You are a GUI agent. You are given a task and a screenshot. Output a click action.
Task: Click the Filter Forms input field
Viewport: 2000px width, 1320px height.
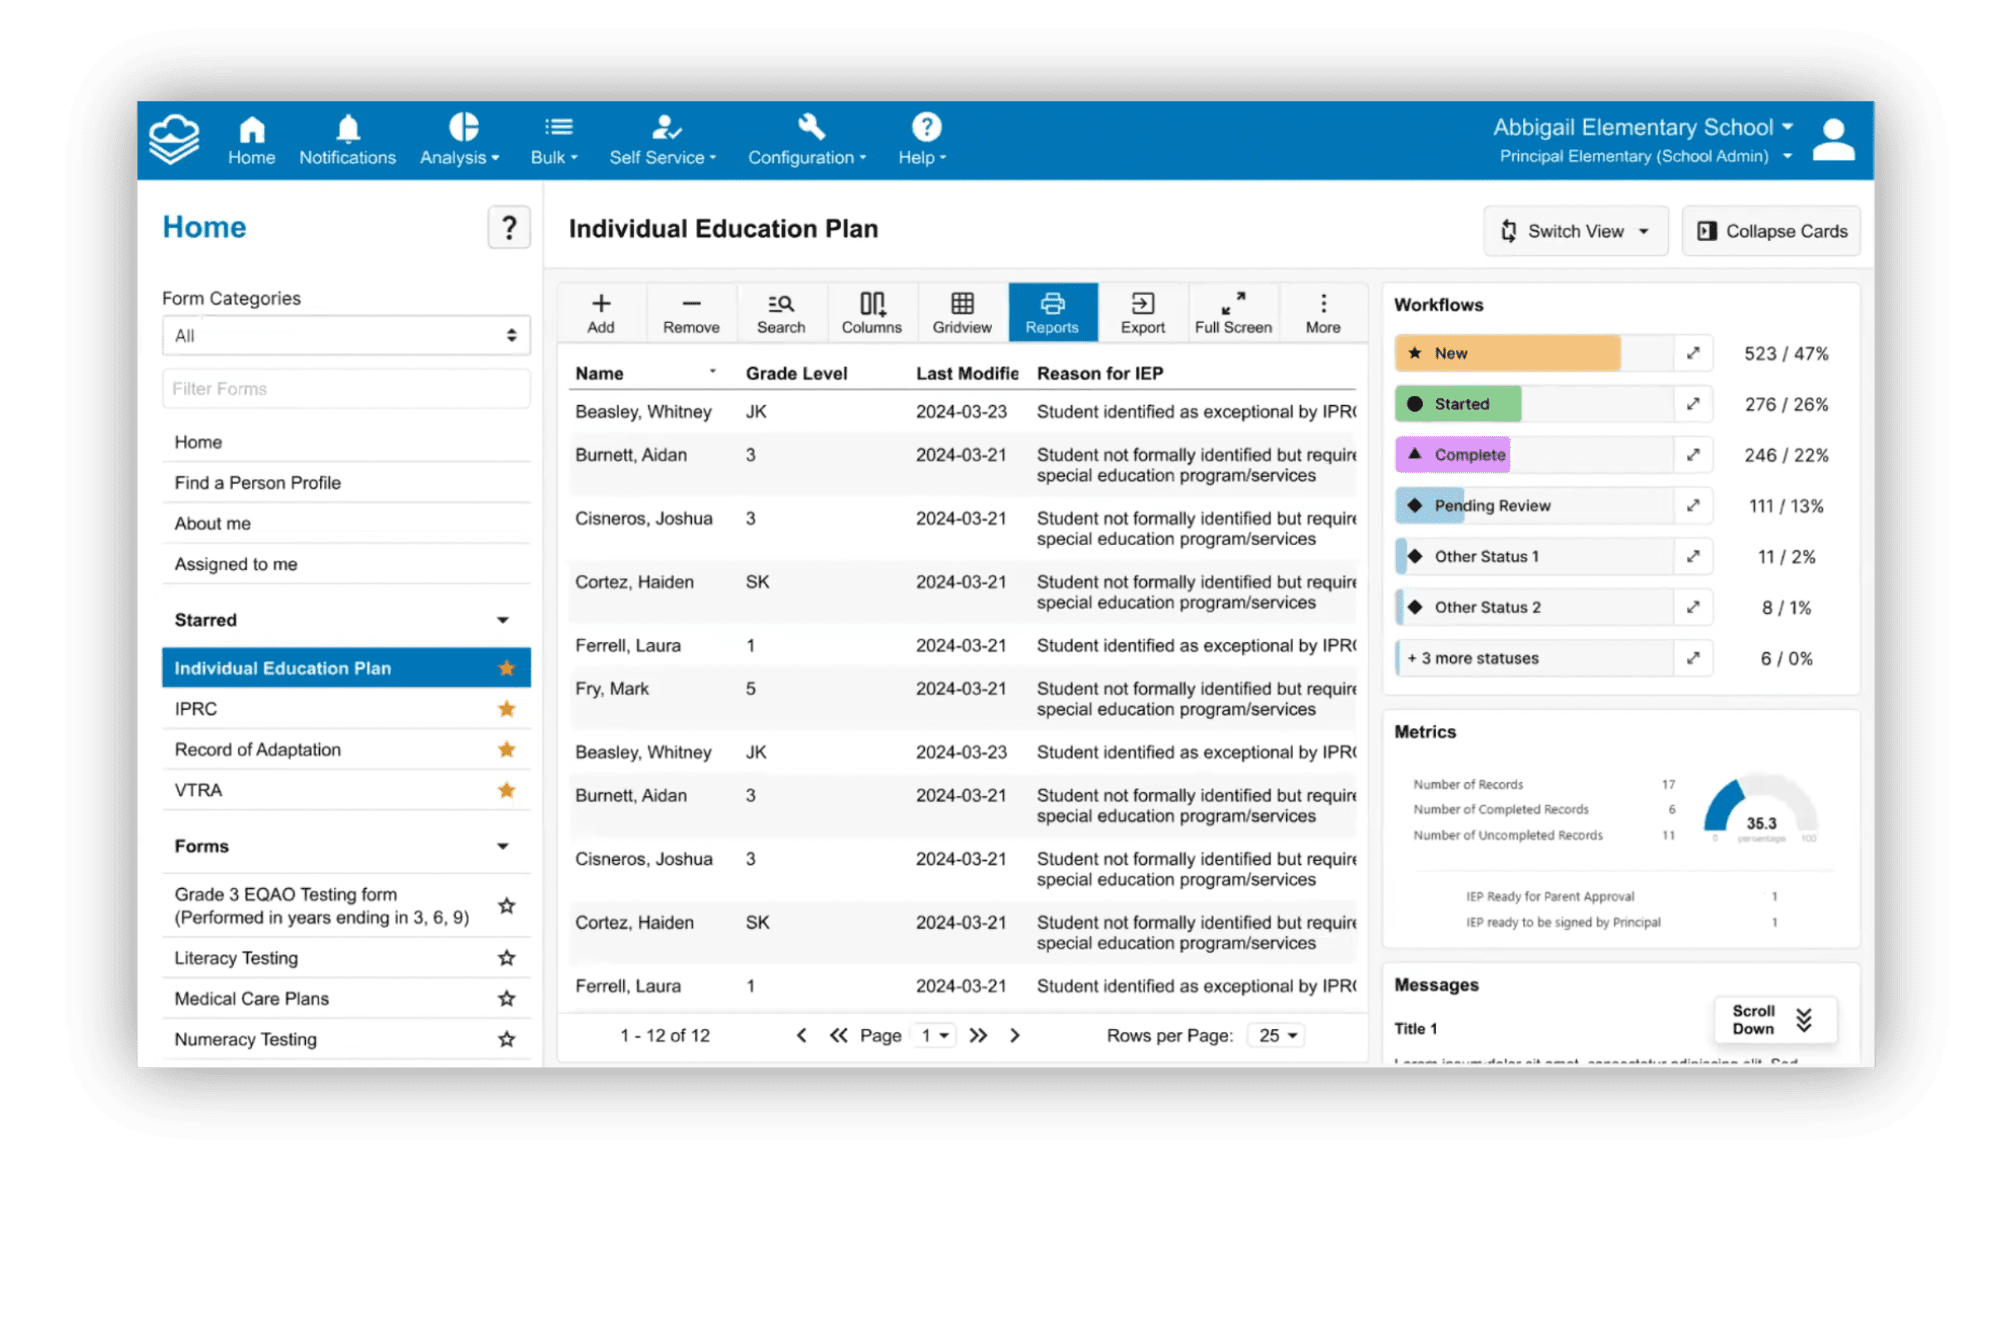coord(346,389)
